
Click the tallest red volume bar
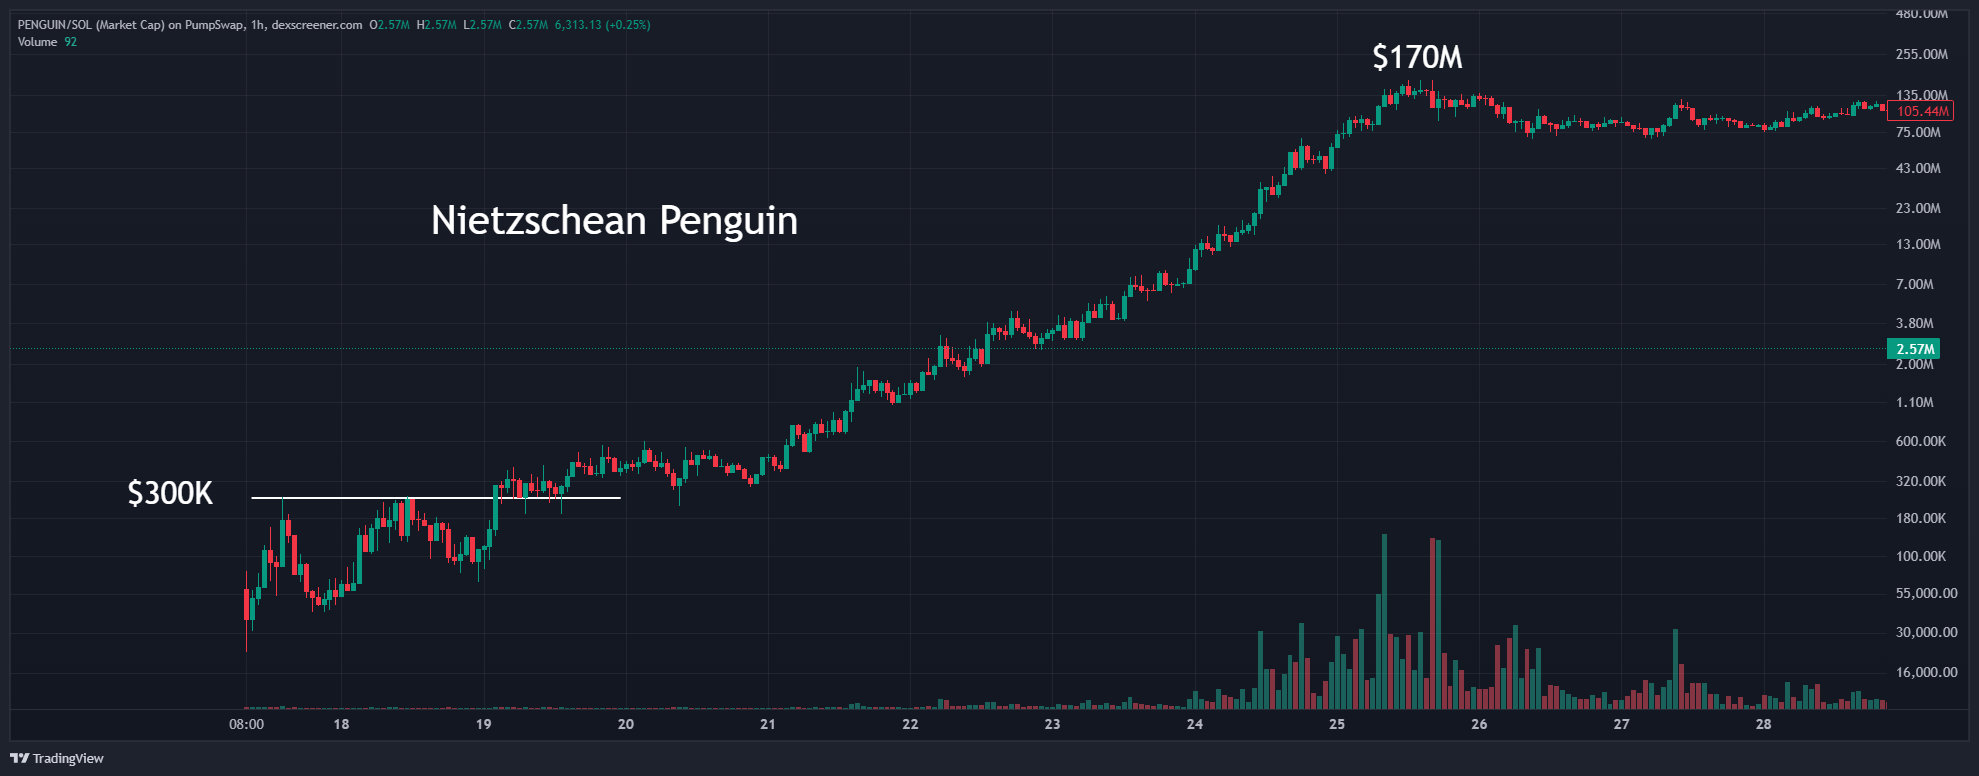click(1432, 623)
